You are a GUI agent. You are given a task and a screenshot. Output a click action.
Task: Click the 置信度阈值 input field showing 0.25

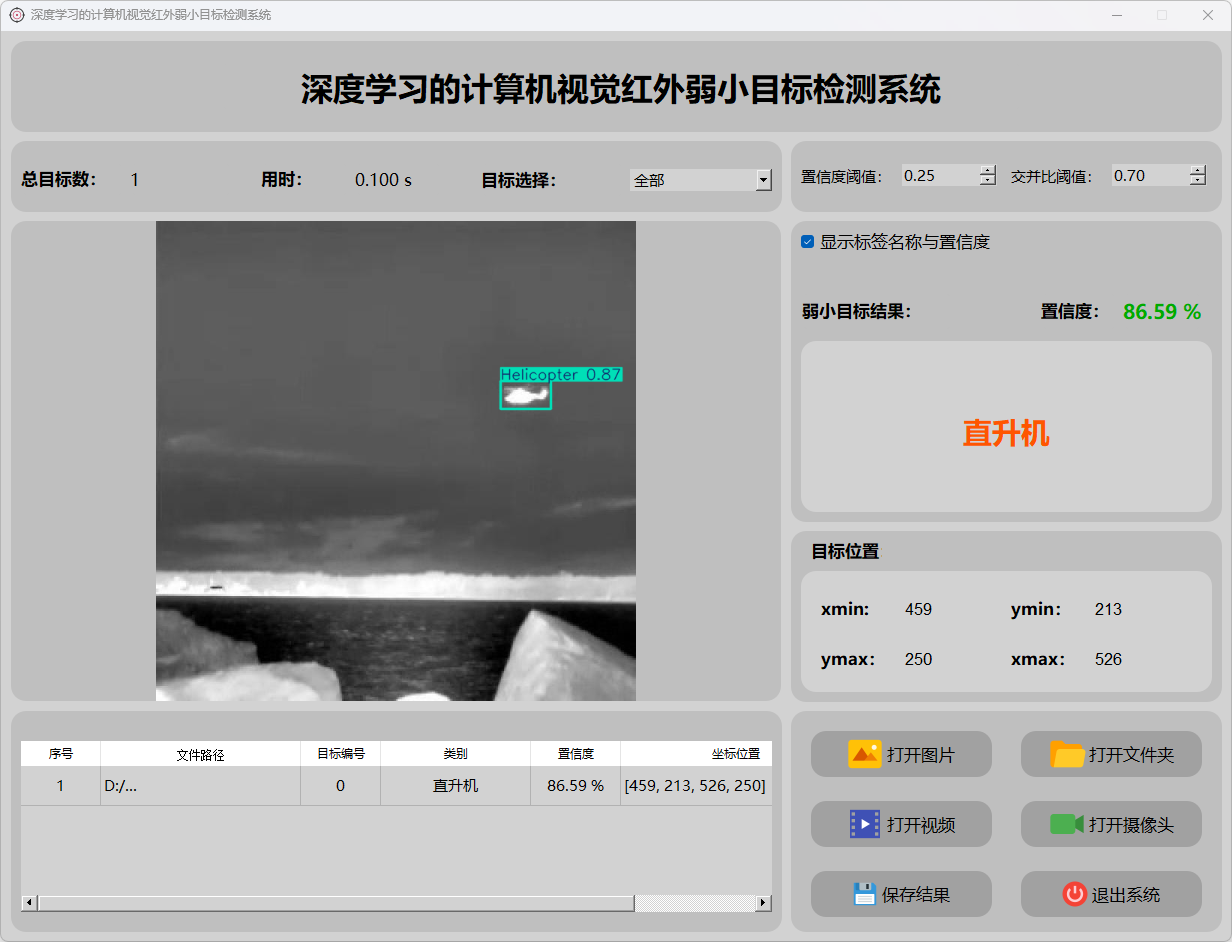click(938, 176)
